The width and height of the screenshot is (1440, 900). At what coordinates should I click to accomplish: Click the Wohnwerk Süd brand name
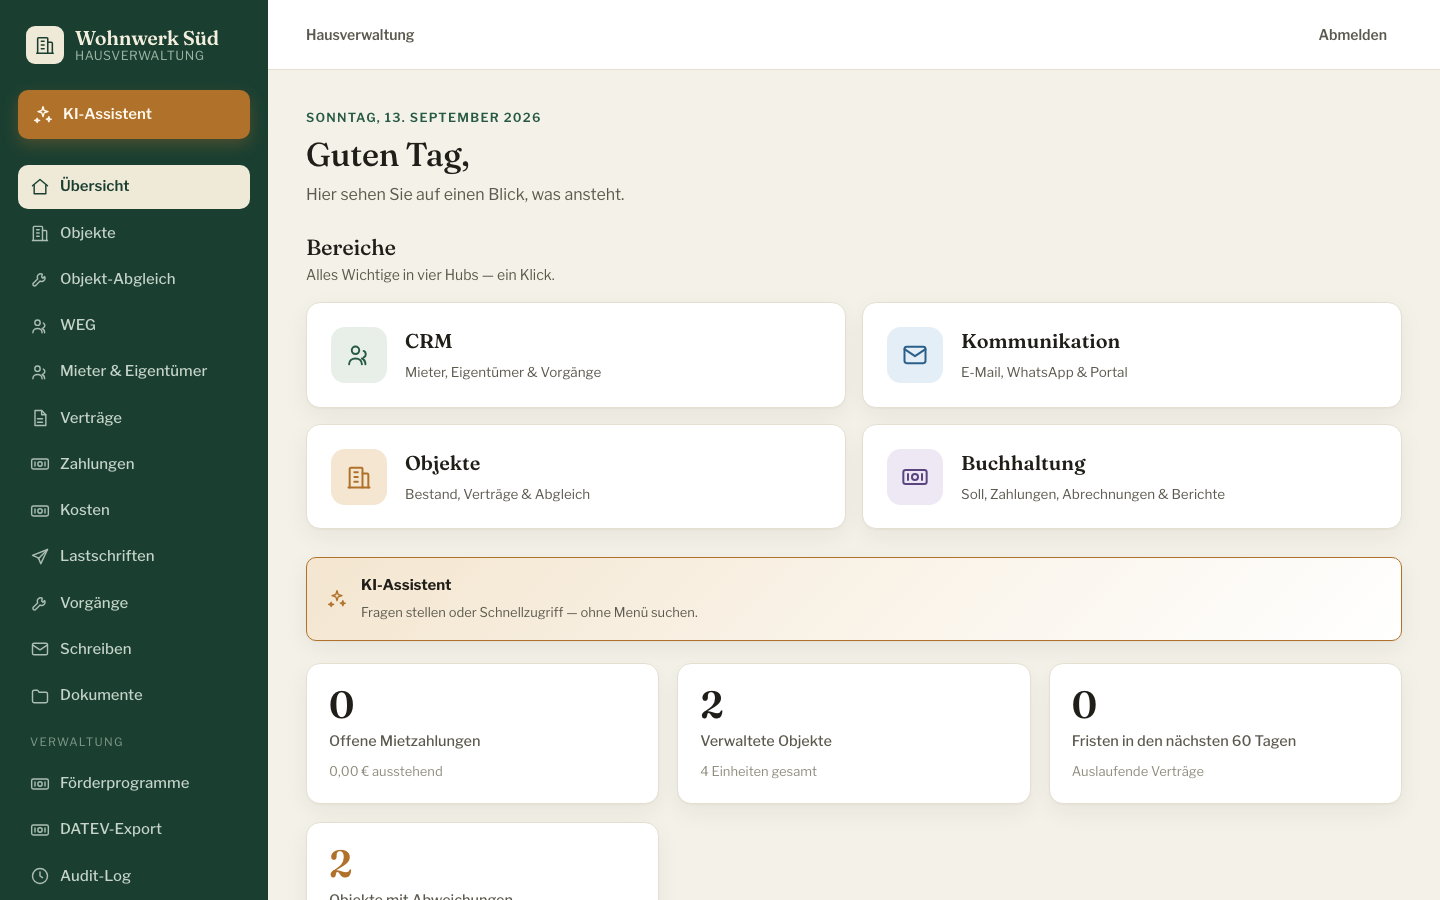click(x=147, y=38)
